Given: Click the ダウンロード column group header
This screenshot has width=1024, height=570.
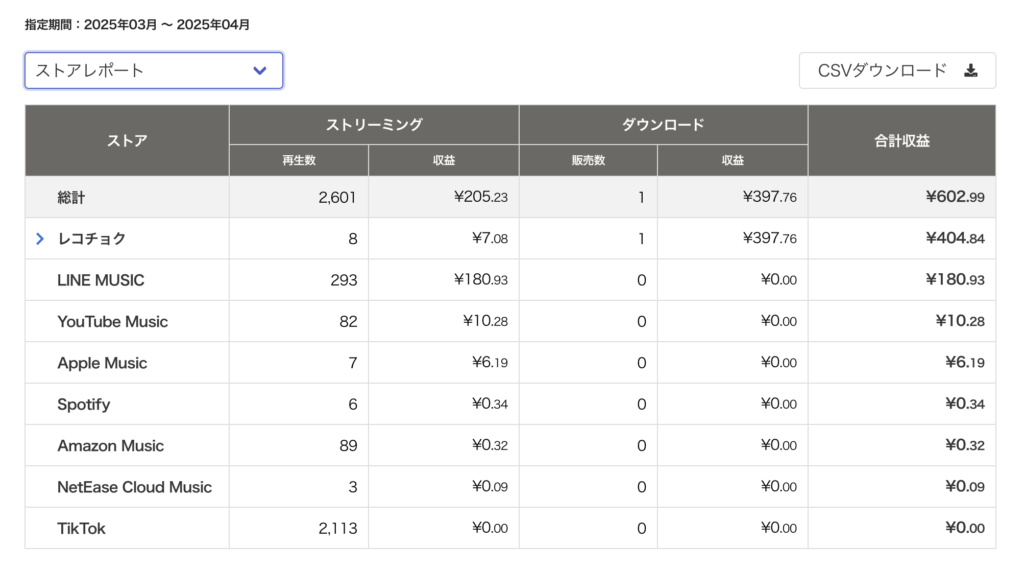Looking at the screenshot, I should pos(664,125).
